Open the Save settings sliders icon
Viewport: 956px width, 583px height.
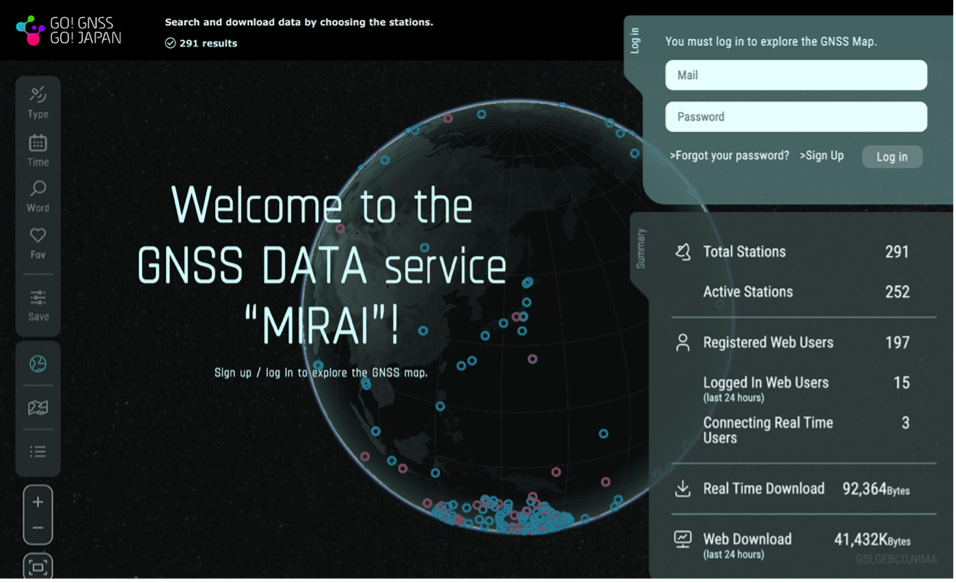[x=38, y=306]
